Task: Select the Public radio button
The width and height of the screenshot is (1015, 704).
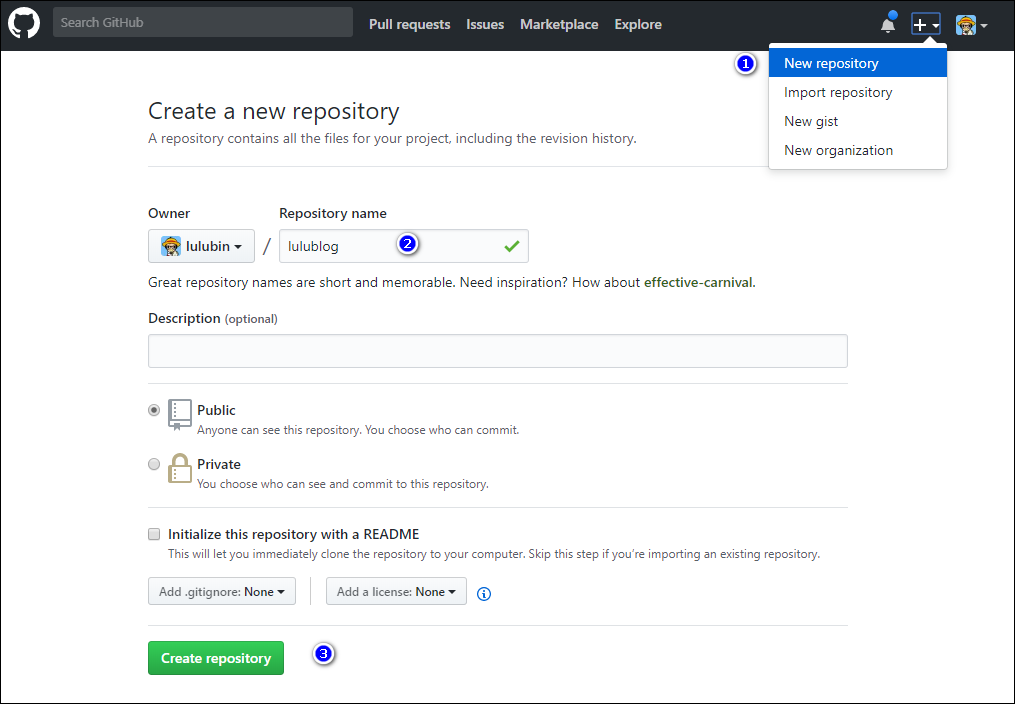Action: 154,410
